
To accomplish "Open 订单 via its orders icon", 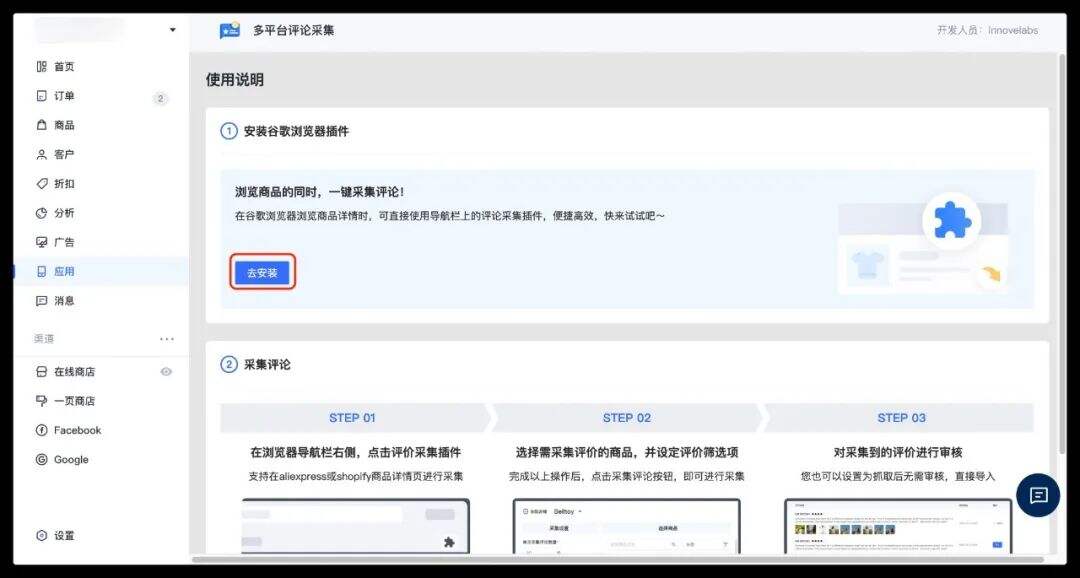I will pos(40,96).
